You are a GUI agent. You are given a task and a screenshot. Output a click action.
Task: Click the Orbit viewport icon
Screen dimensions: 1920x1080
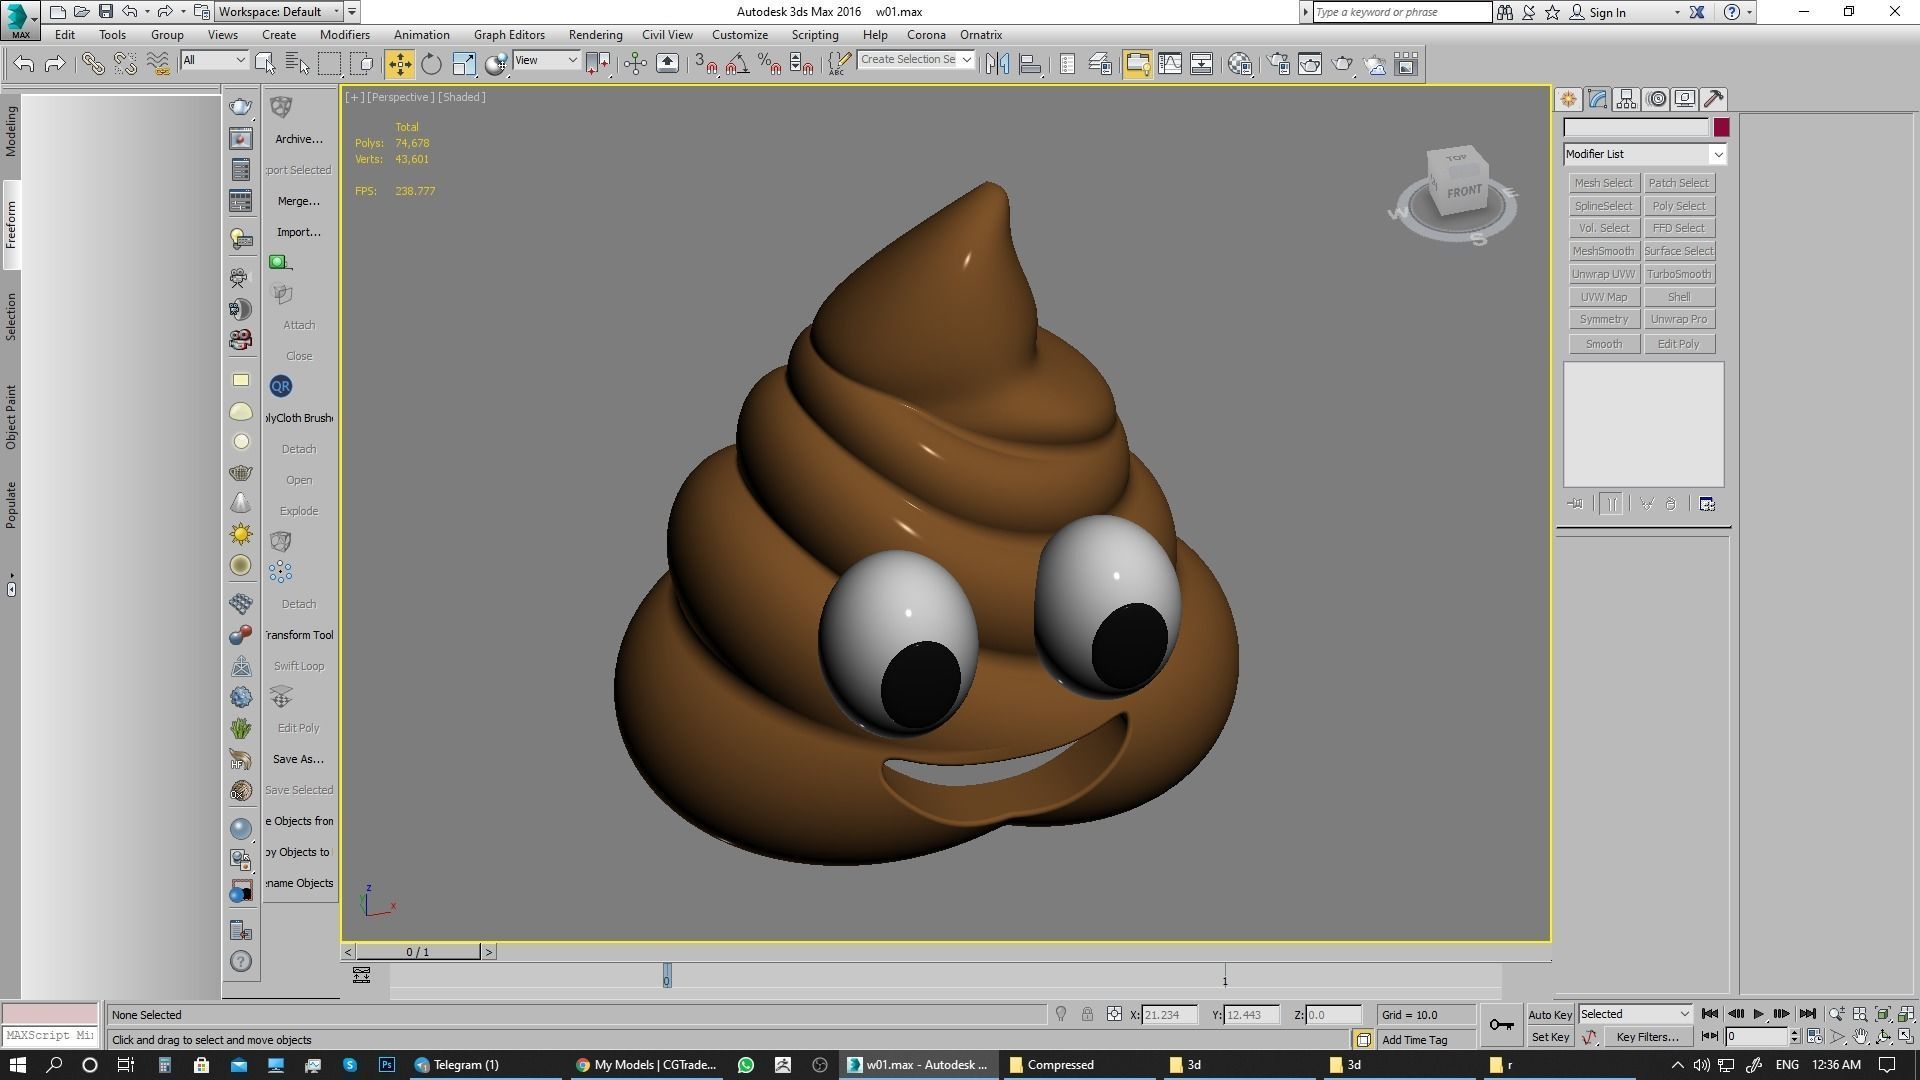(x=1883, y=1037)
